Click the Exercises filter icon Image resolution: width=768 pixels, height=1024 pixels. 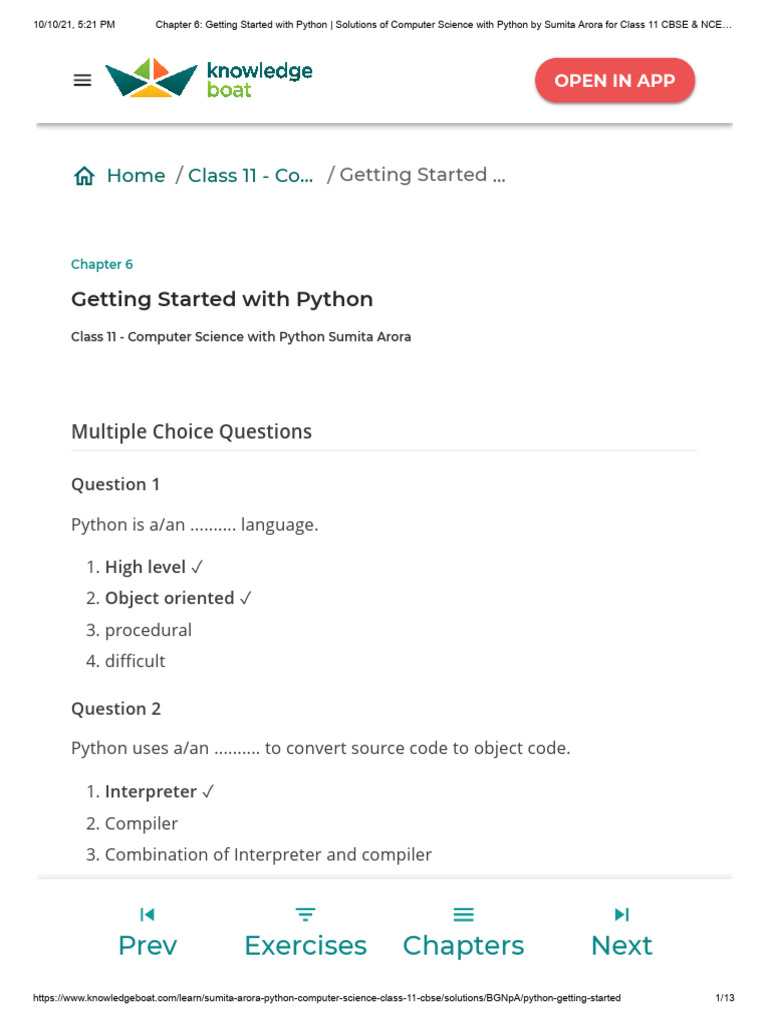pos(305,914)
